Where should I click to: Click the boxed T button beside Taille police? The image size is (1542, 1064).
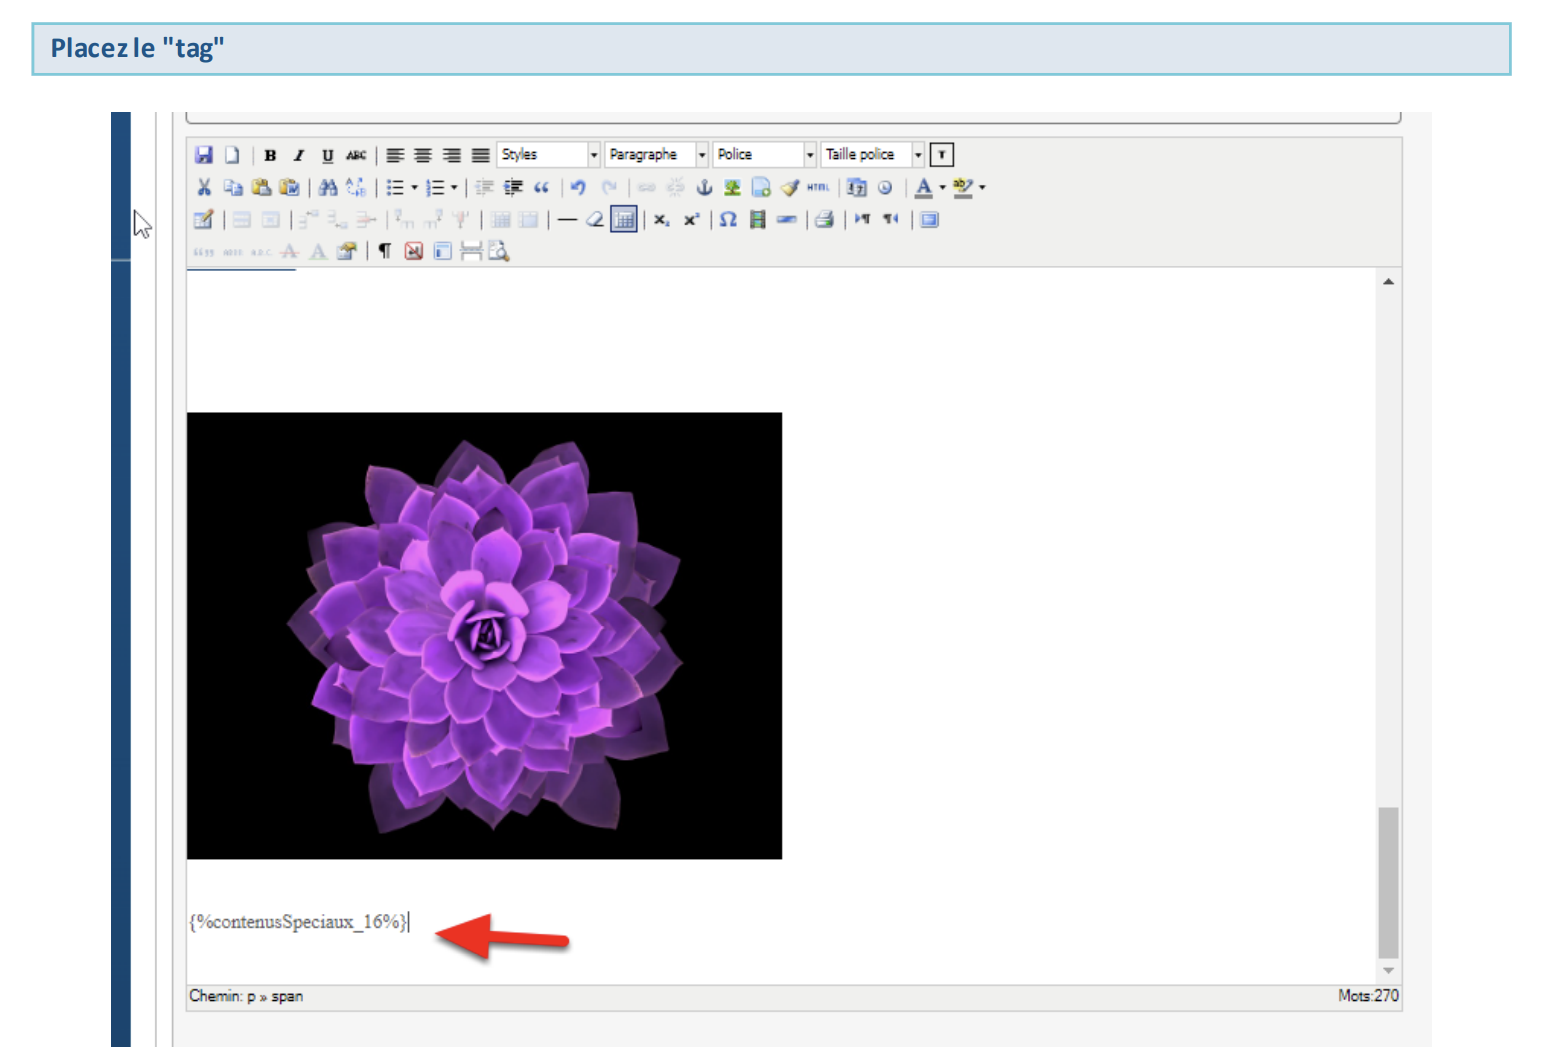[x=942, y=155]
